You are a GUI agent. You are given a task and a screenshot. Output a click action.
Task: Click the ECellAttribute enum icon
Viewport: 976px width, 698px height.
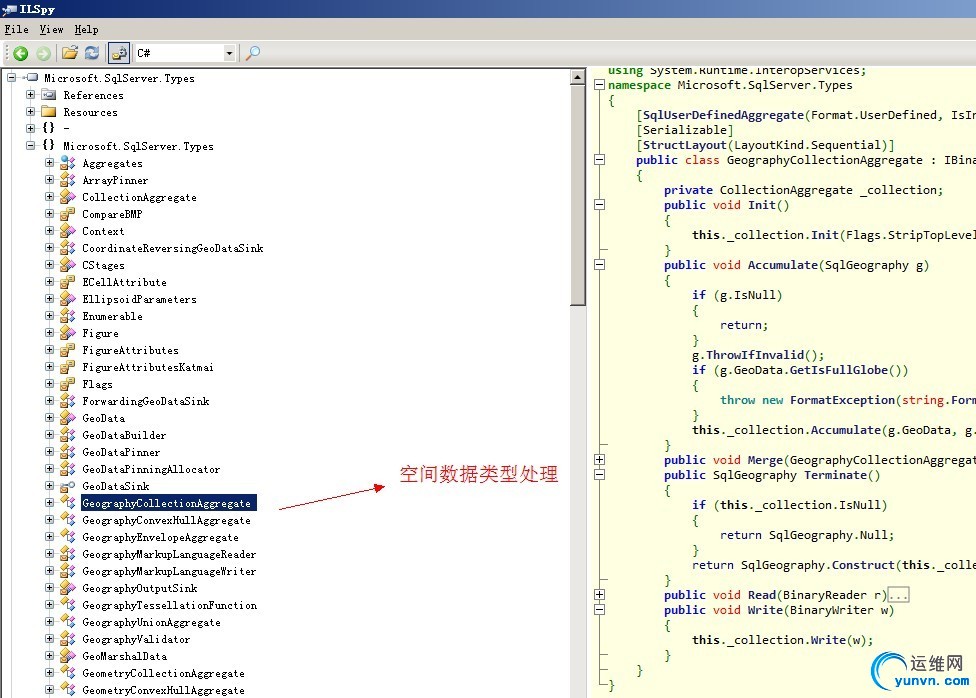point(68,281)
